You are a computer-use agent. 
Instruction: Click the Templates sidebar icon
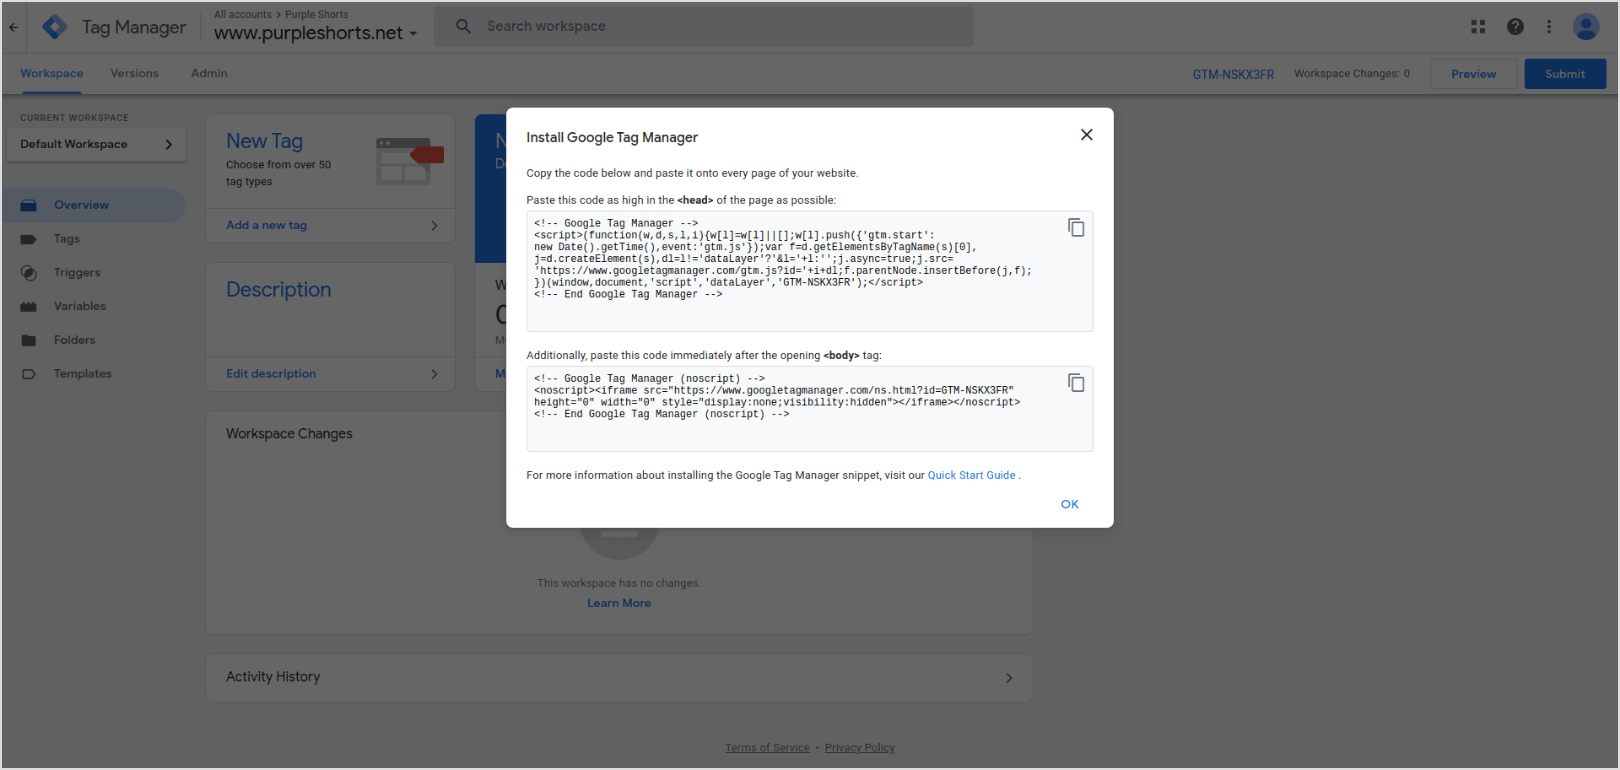tap(29, 374)
